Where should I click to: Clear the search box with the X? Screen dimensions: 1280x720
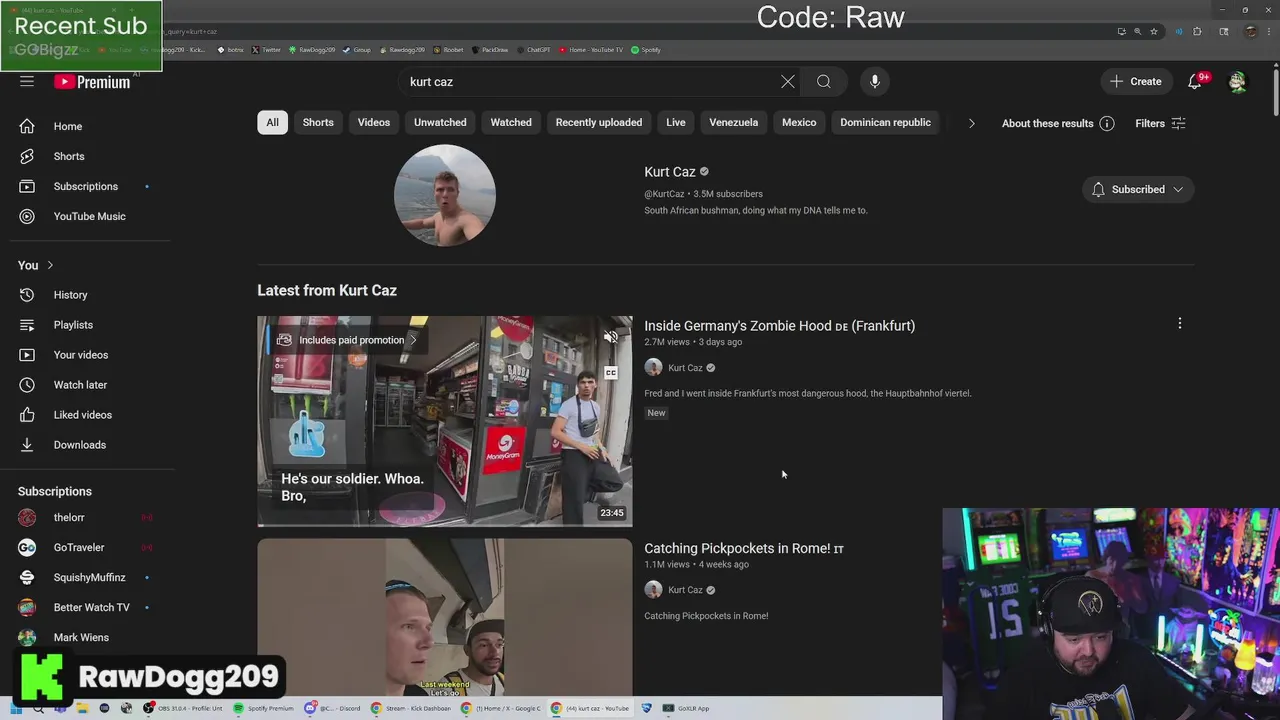point(788,82)
